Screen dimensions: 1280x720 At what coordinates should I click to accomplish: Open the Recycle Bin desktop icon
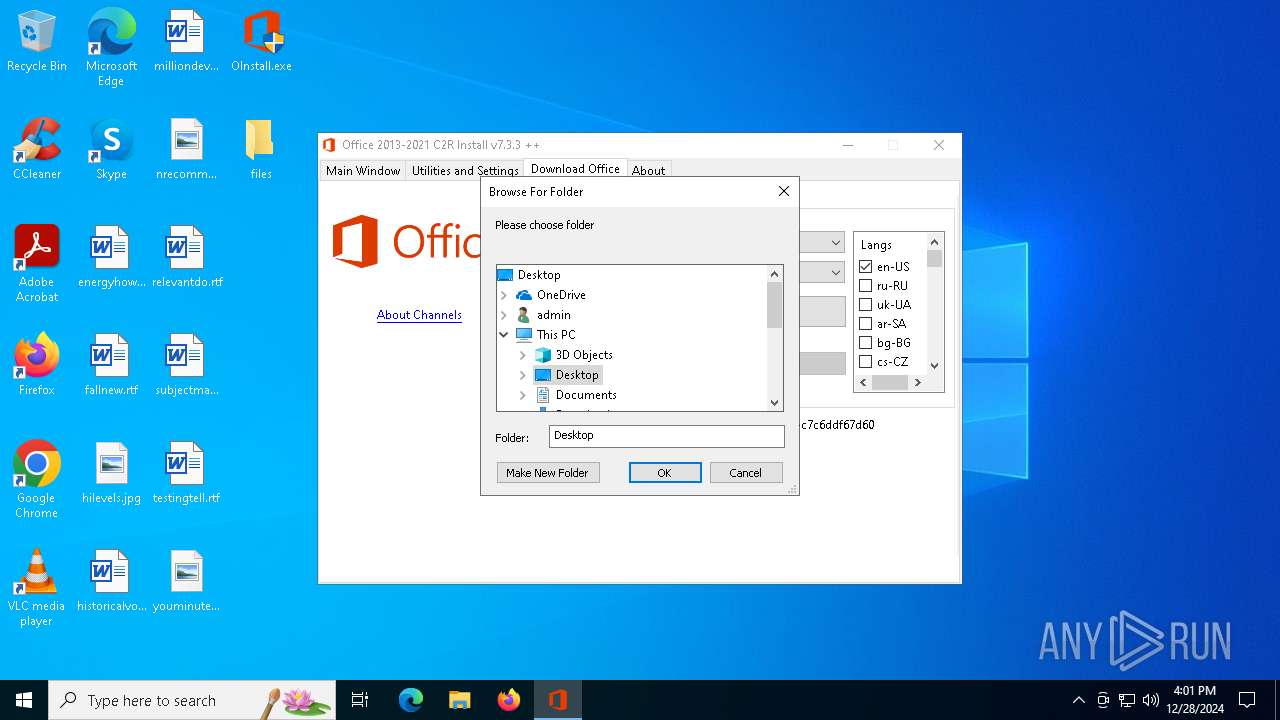(37, 42)
